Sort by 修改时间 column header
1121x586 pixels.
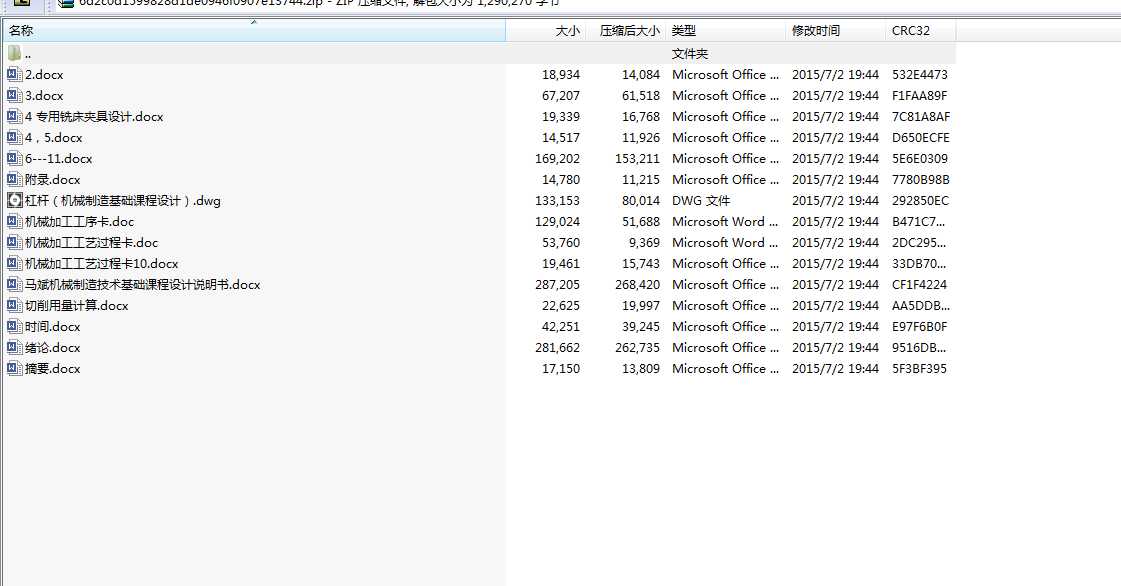(x=835, y=31)
